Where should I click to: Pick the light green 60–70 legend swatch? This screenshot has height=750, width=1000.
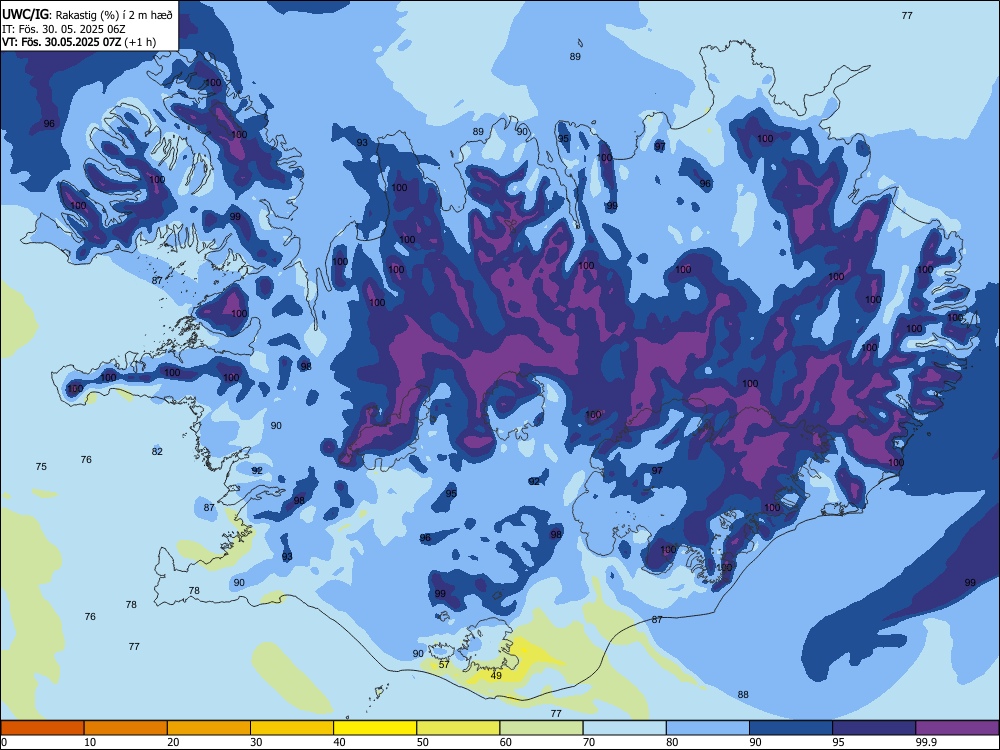pyautogui.click(x=541, y=728)
